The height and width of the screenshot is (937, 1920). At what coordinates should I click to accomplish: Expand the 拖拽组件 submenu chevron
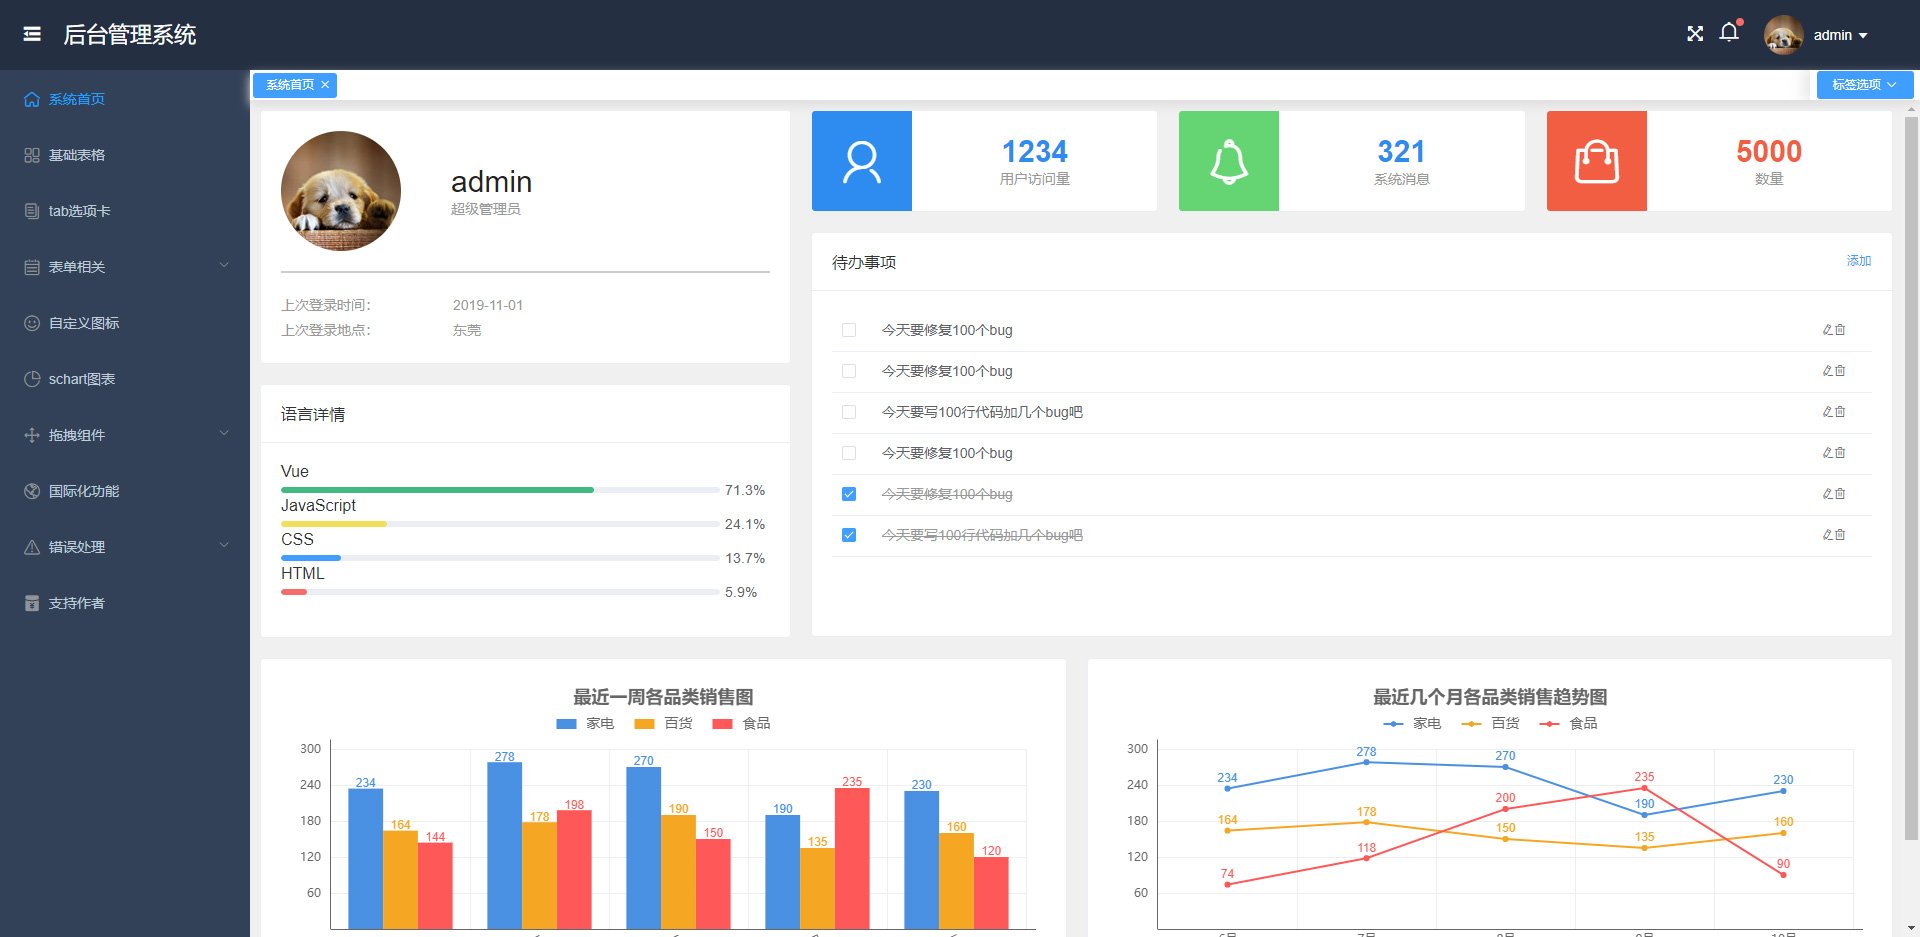(224, 433)
